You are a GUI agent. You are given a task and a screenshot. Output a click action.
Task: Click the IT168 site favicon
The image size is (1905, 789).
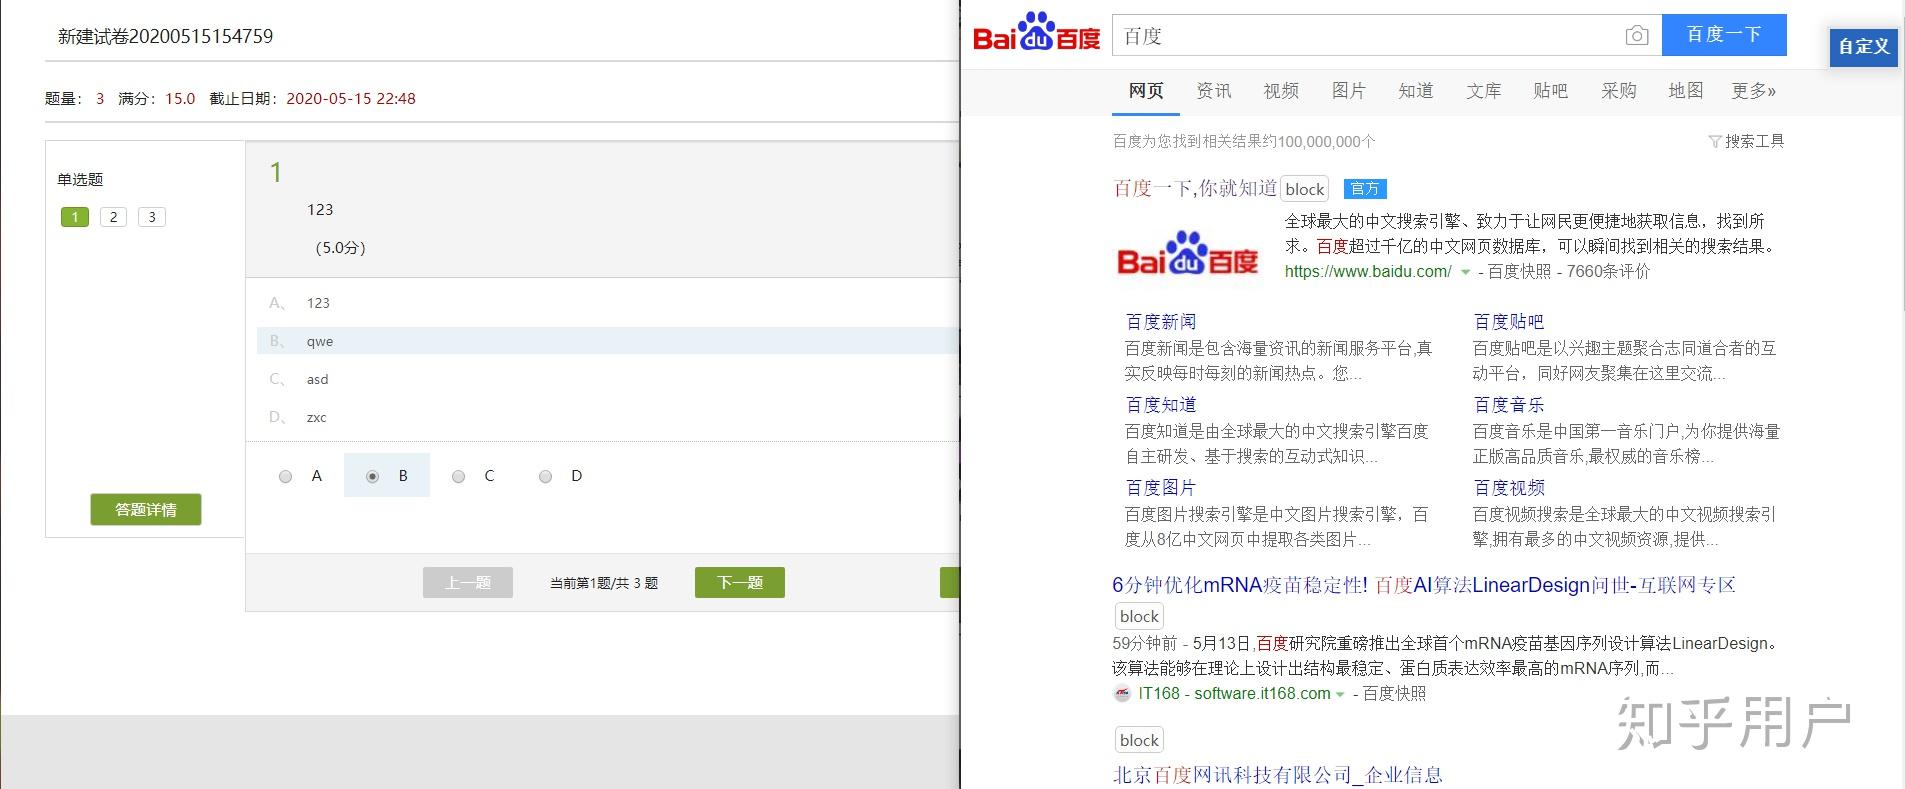1121,693
